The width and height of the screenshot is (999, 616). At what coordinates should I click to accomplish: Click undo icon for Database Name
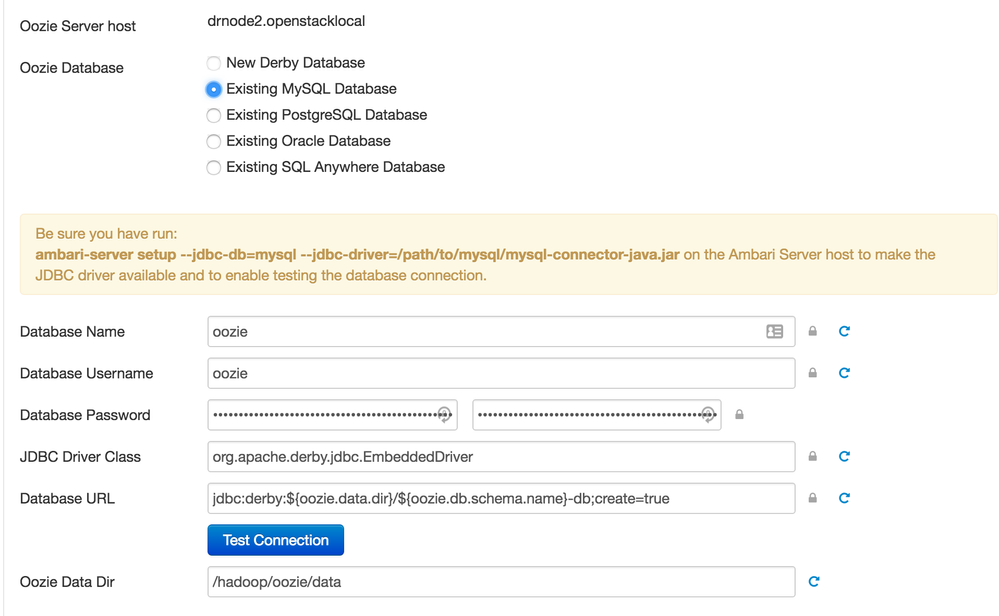click(844, 332)
